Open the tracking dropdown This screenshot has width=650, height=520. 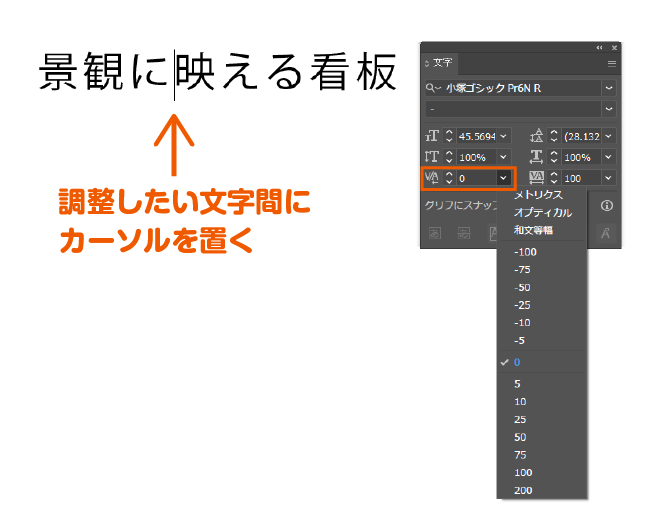click(609, 178)
